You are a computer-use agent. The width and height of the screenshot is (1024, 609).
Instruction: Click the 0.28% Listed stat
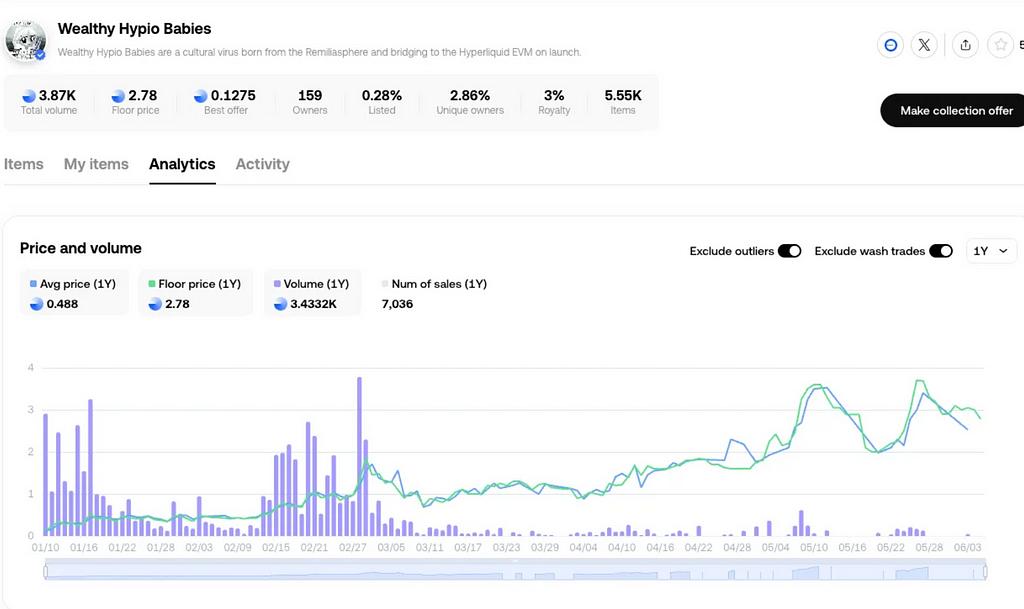[382, 102]
